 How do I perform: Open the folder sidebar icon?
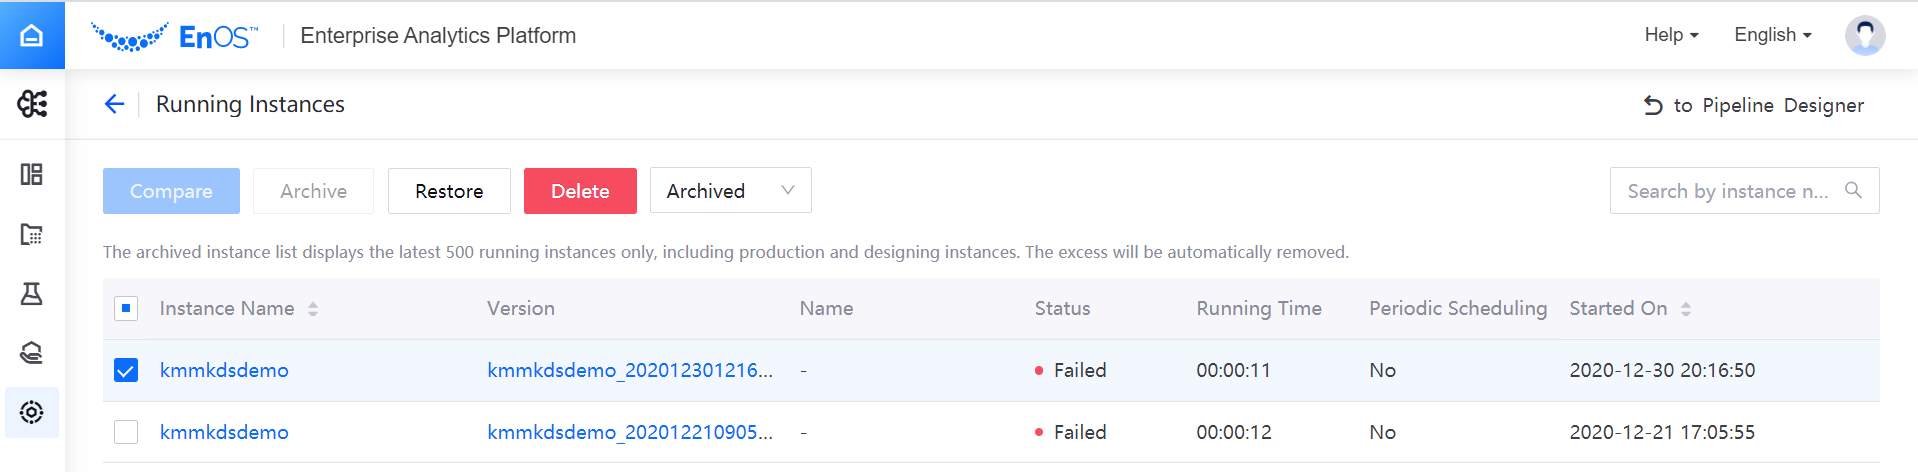tap(32, 234)
